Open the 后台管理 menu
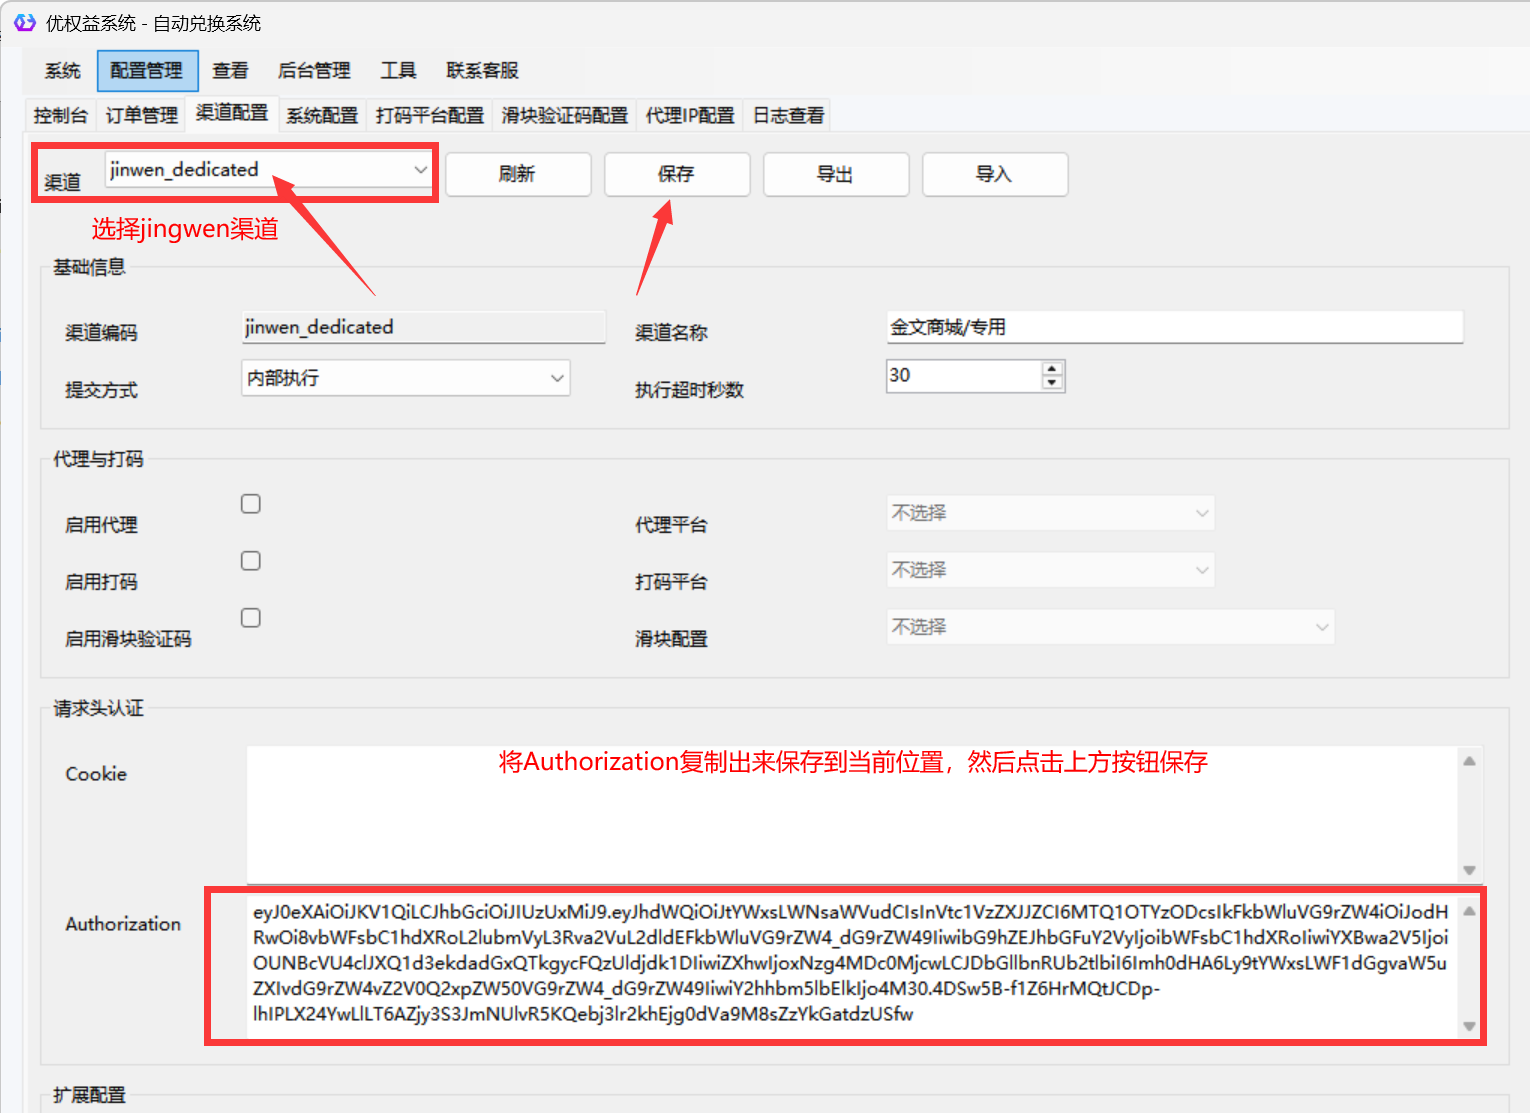 (x=314, y=71)
